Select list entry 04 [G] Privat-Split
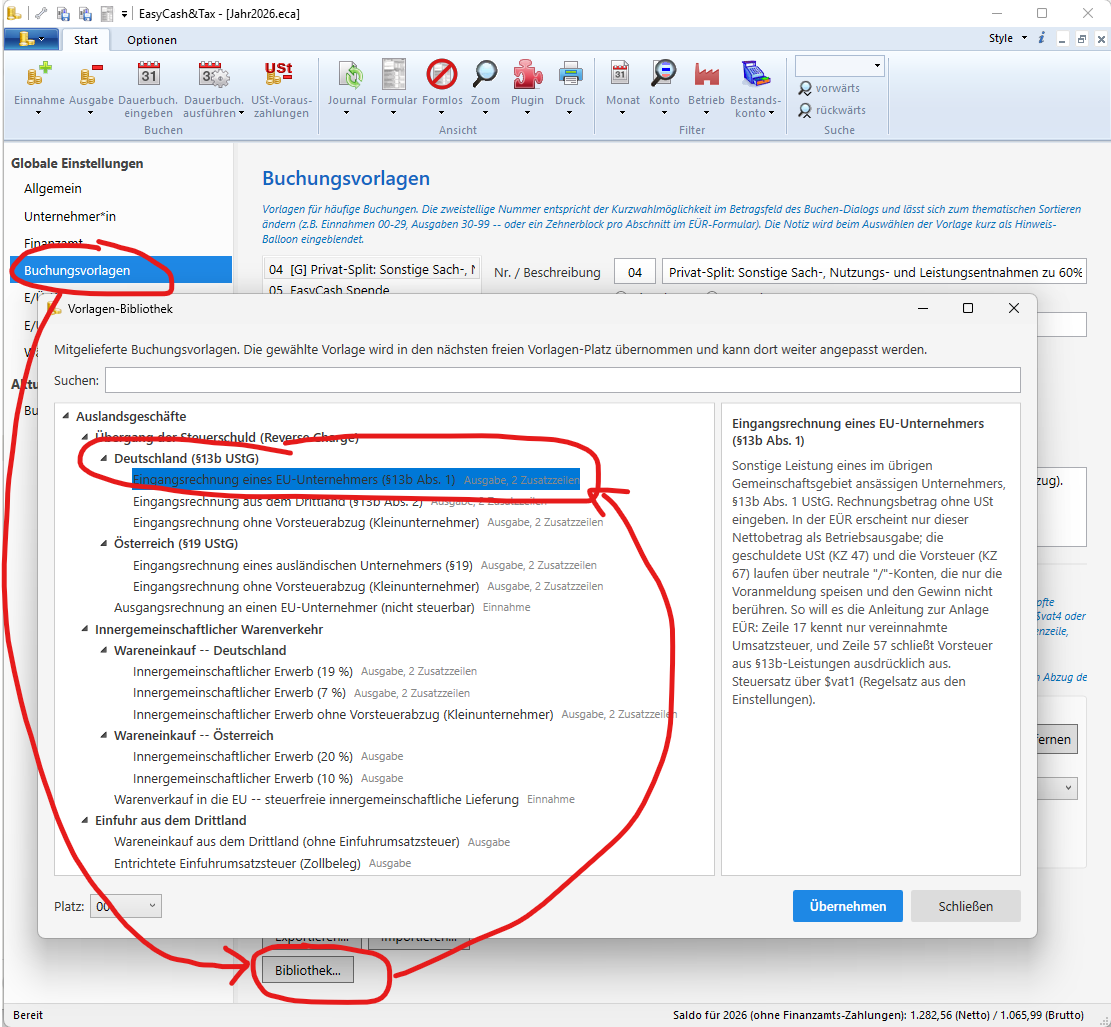The height and width of the screenshot is (1027, 1111). (372, 269)
